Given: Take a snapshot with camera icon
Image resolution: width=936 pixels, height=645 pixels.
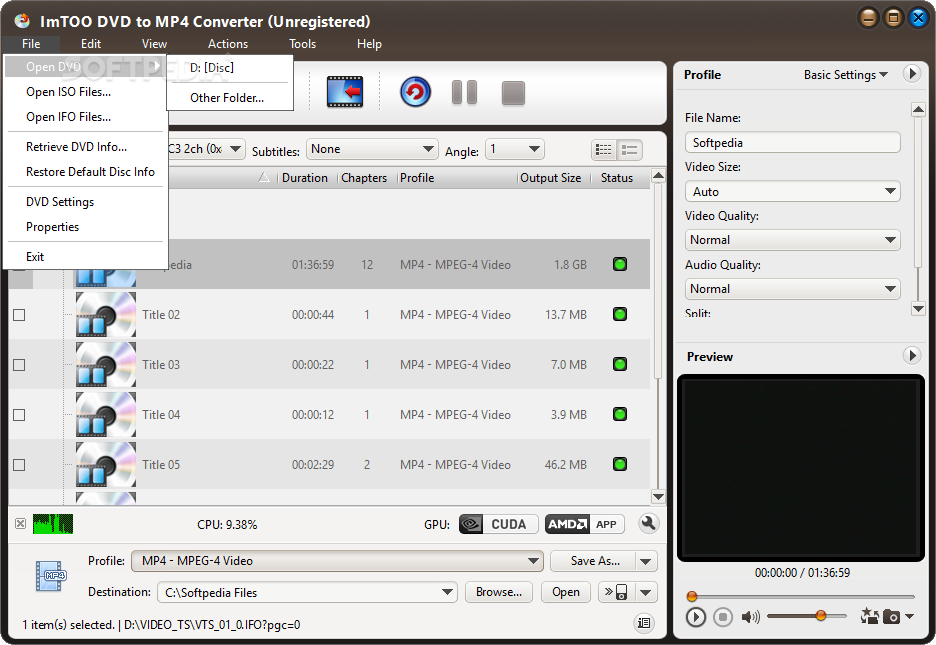Looking at the screenshot, I should [x=891, y=616].
